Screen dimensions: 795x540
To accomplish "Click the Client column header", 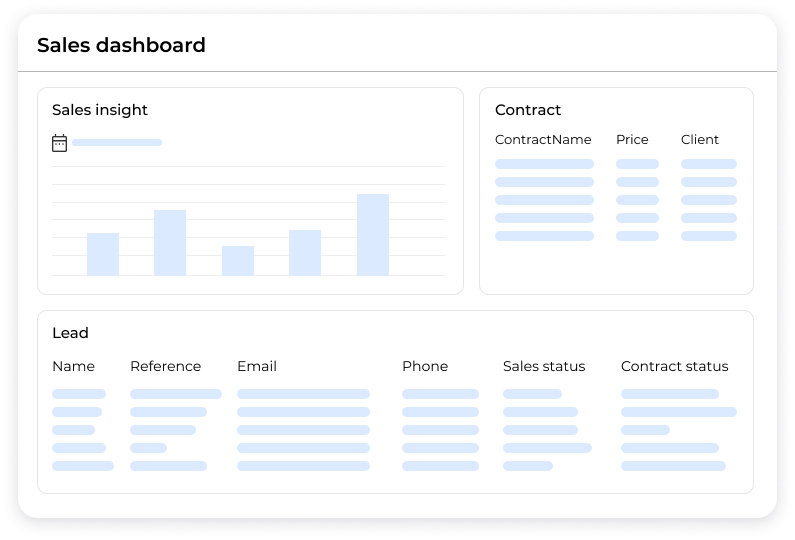I will pos(700,140).
